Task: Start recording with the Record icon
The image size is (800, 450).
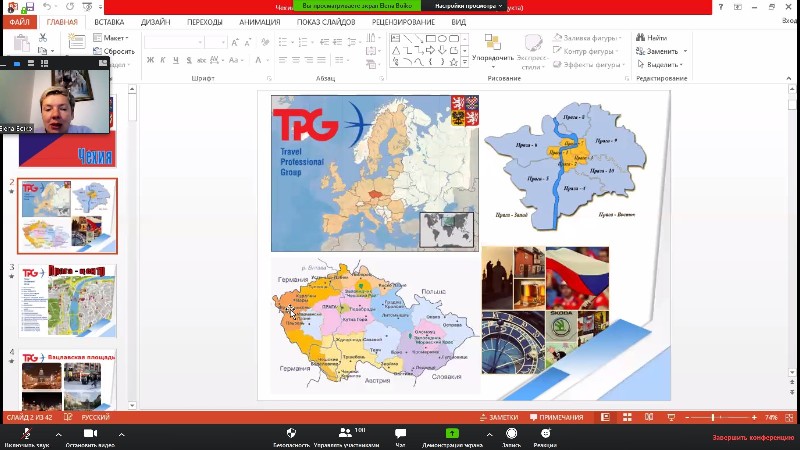Action: pos(511,433)
